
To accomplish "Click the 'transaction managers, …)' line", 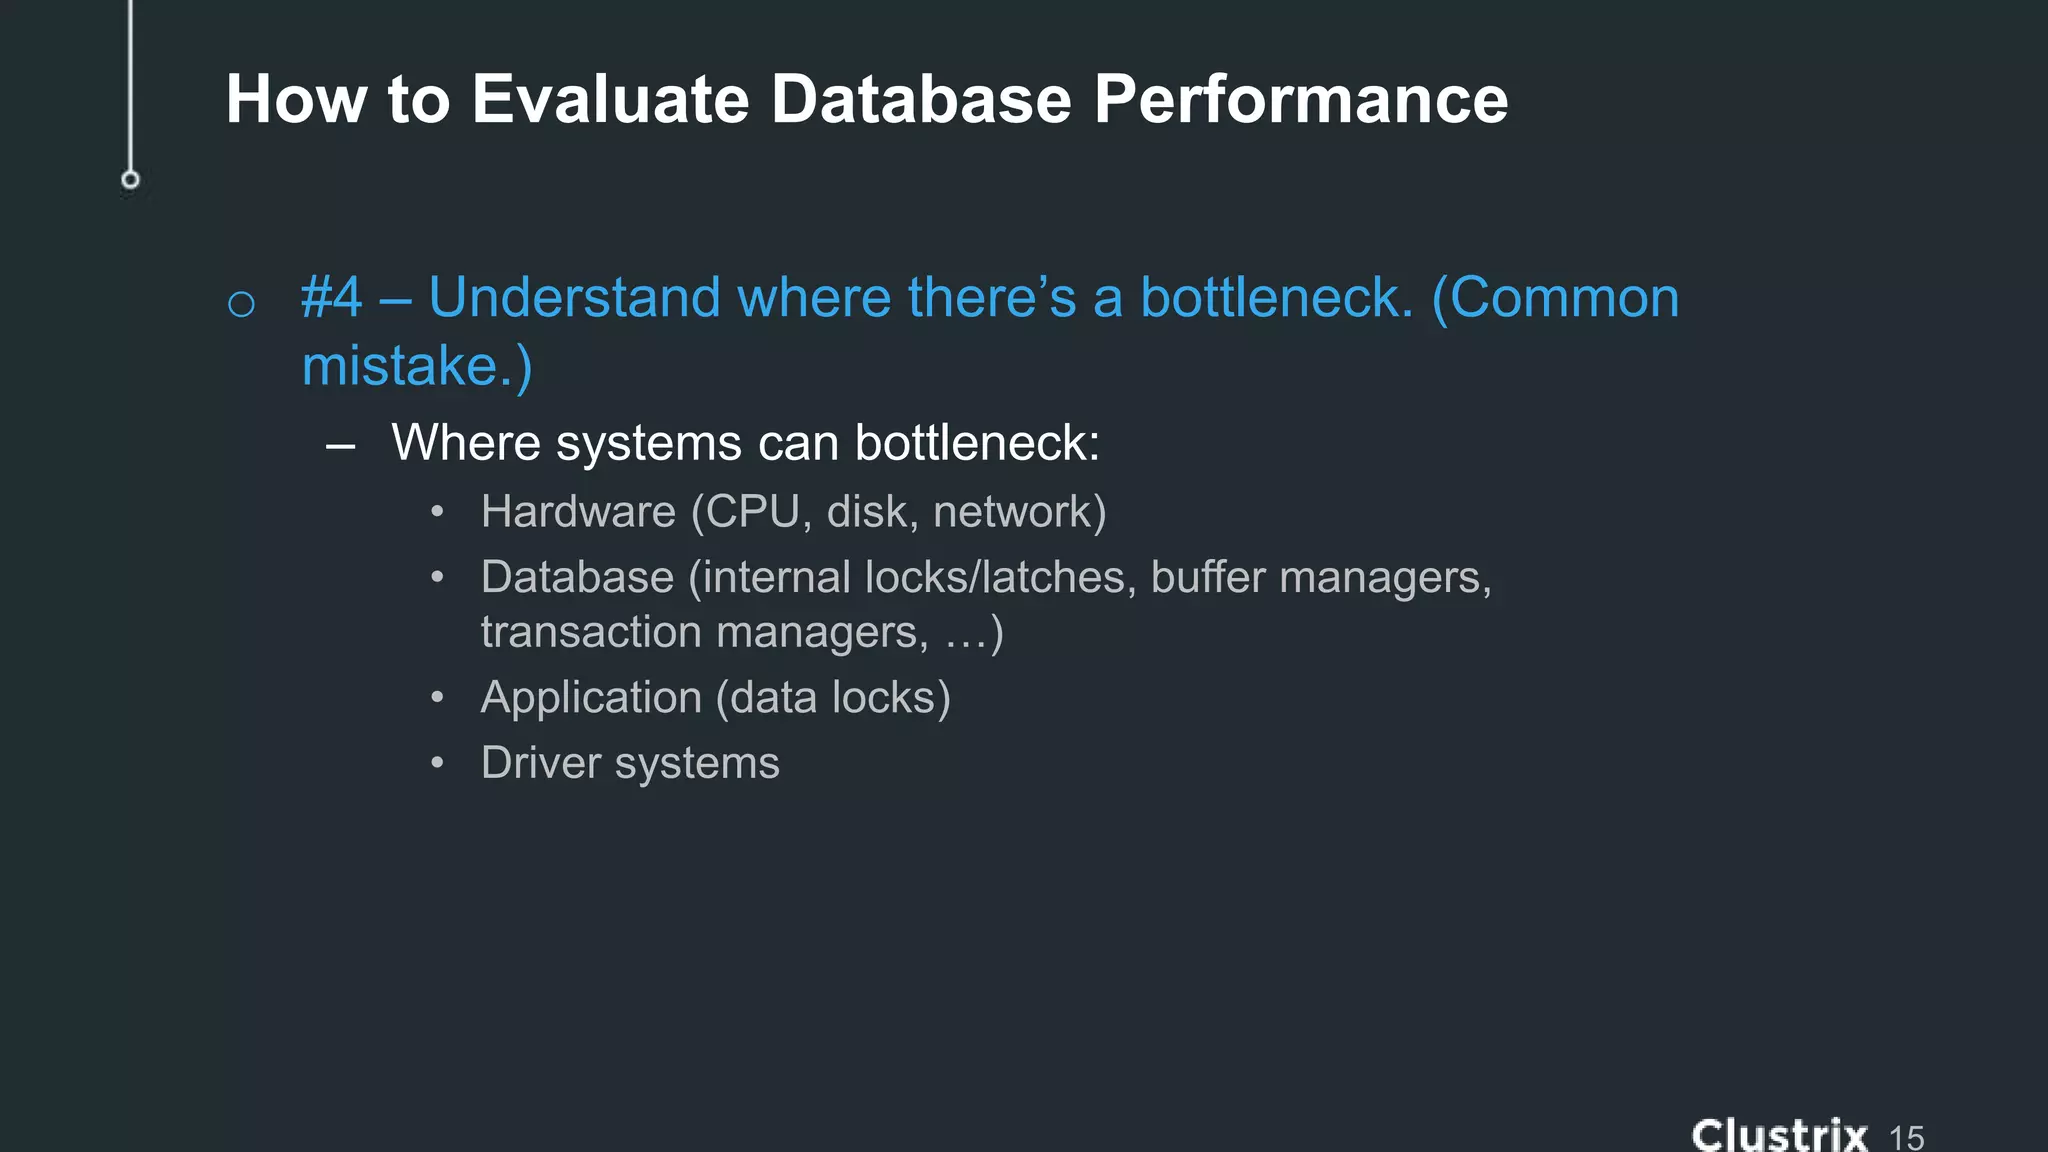I will 741,632.
